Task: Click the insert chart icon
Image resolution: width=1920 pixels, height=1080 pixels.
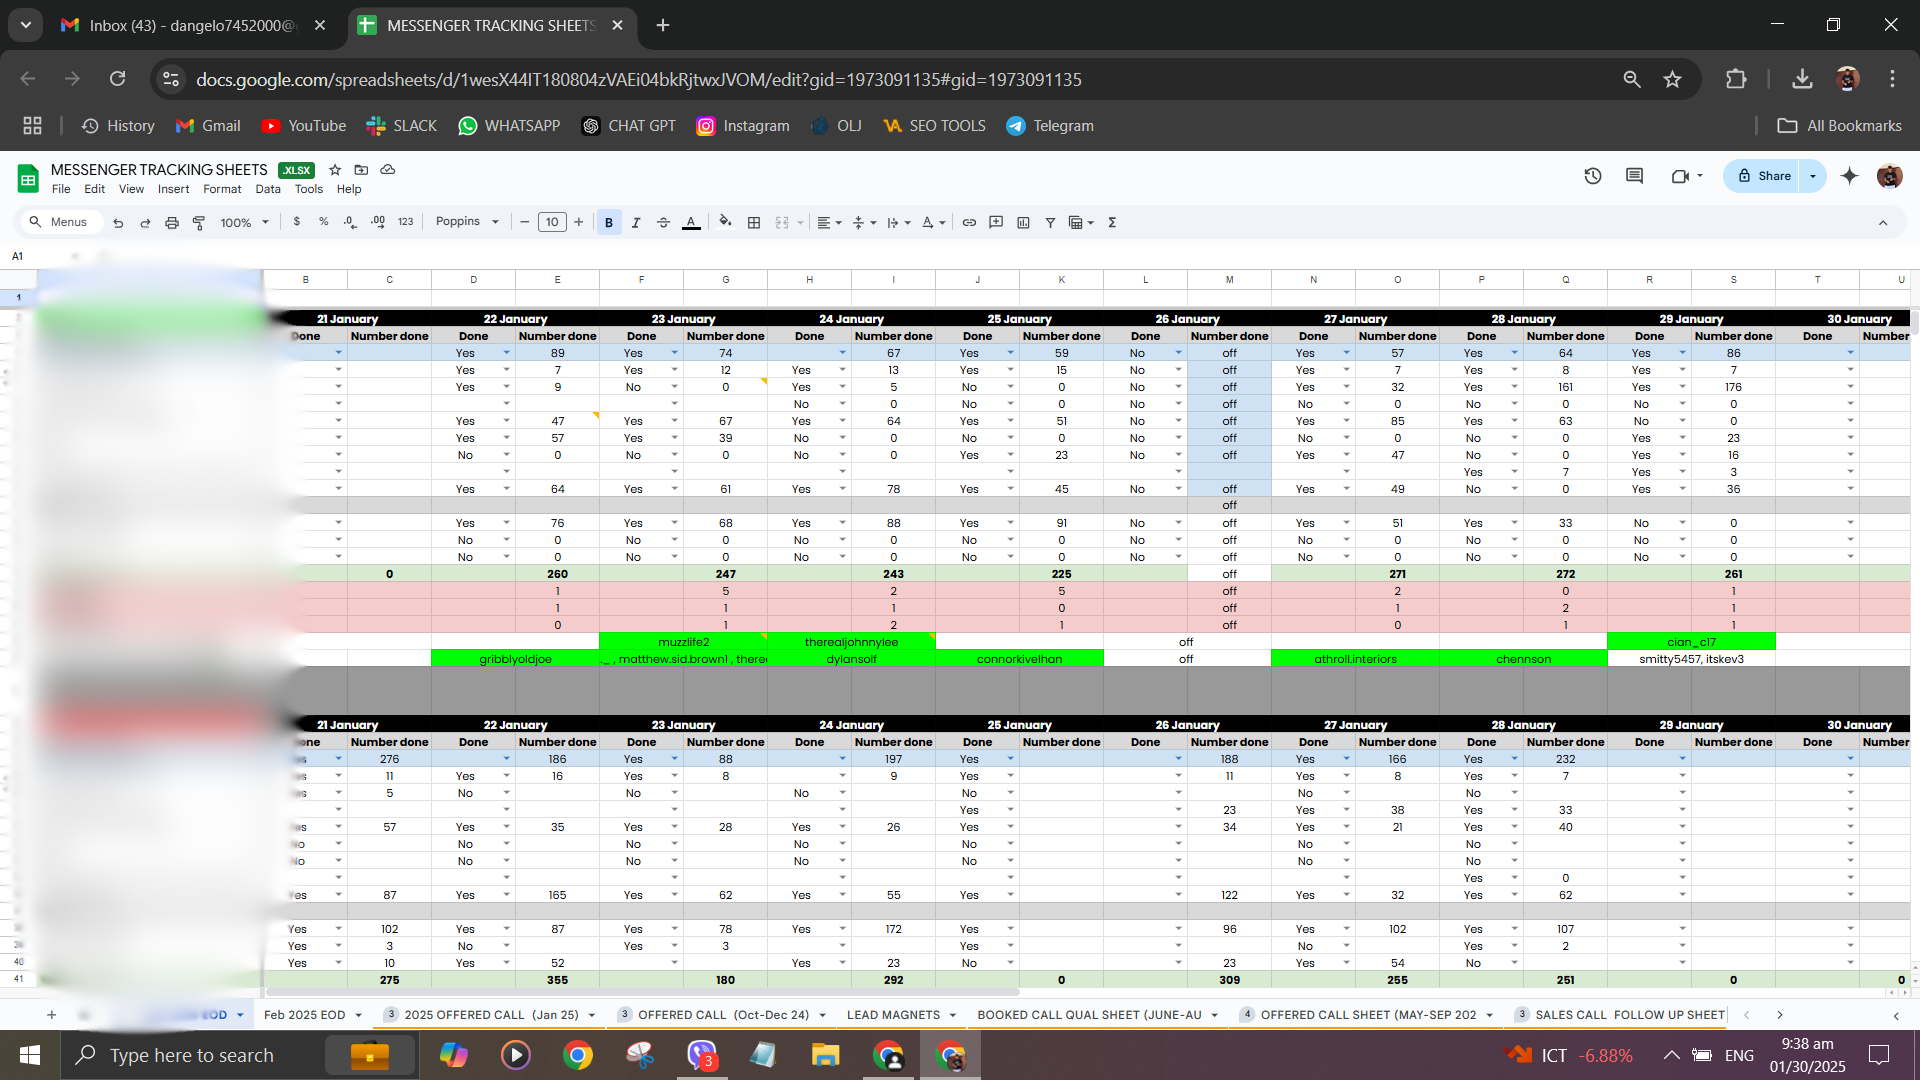Action: 1023,223
